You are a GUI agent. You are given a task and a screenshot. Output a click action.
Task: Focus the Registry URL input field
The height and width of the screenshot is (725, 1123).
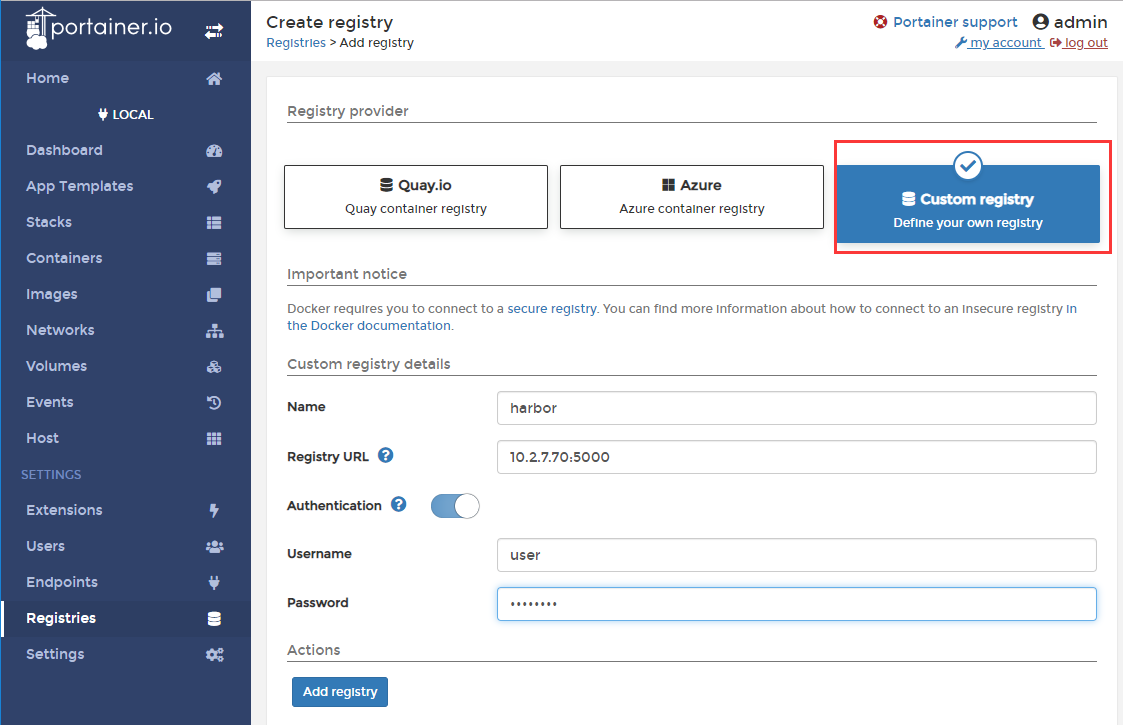[x=796, y=457]
